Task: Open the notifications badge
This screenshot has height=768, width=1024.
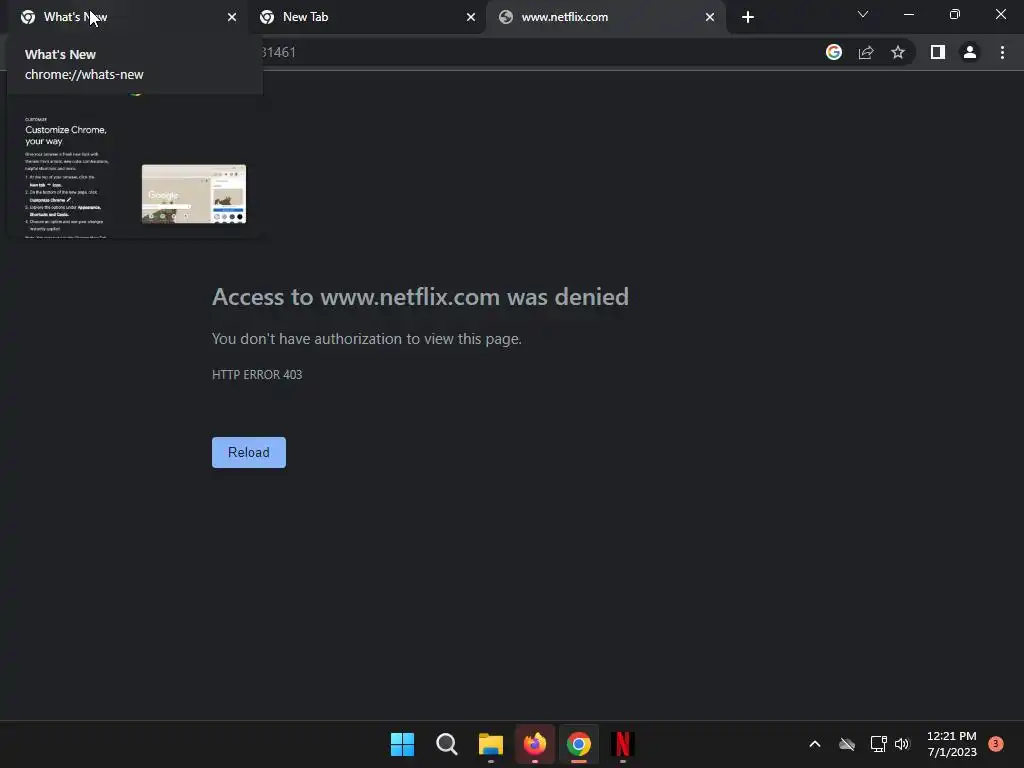Action: click(x=996, y=744)
